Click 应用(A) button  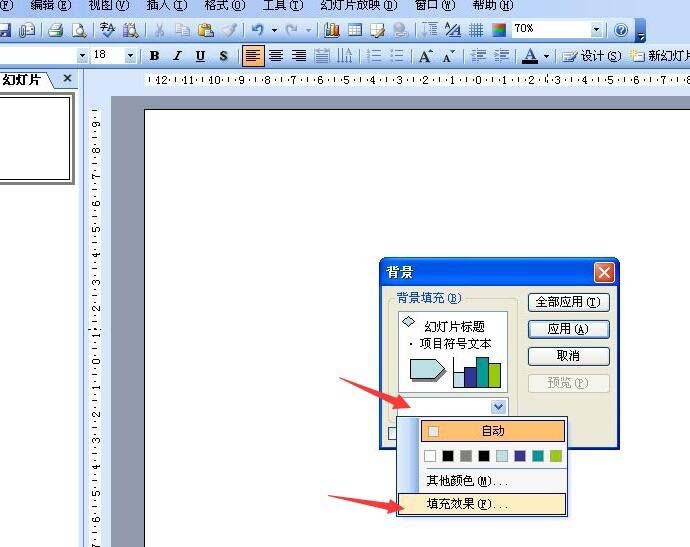(x=569, y=329)
